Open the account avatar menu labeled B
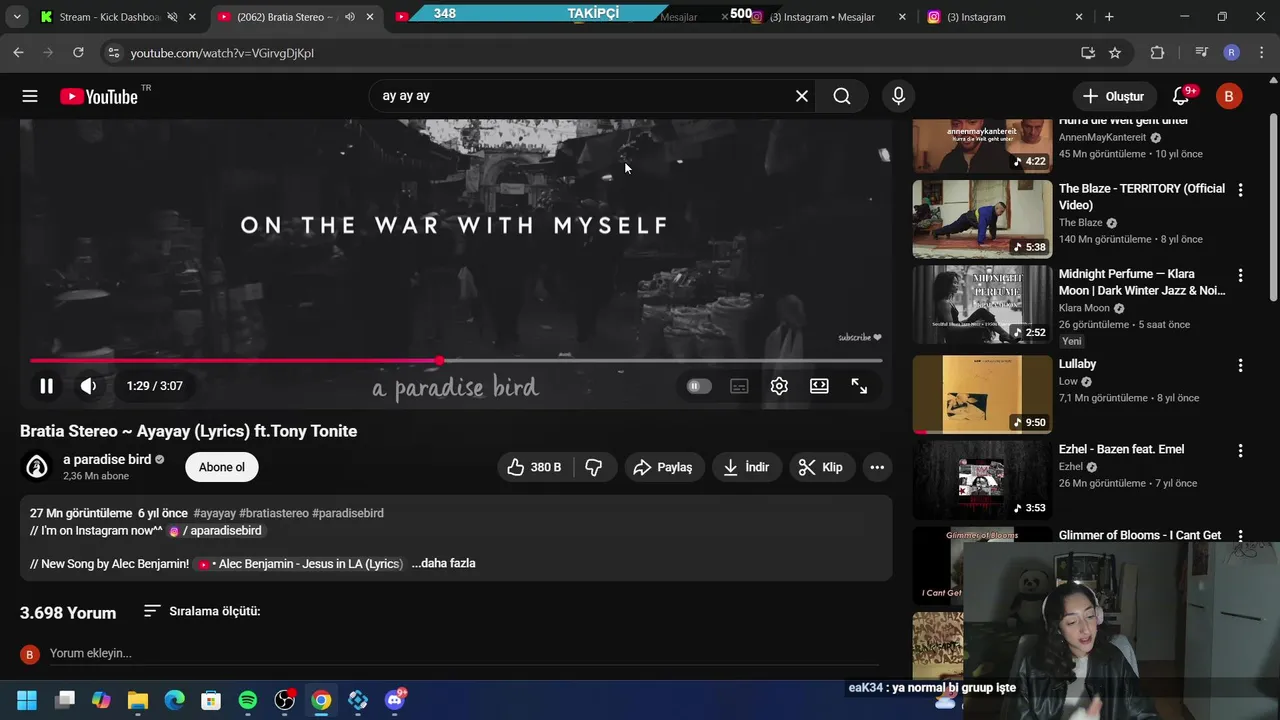Viewport: 1280px width, 720px height. (x=1228, y=96)
